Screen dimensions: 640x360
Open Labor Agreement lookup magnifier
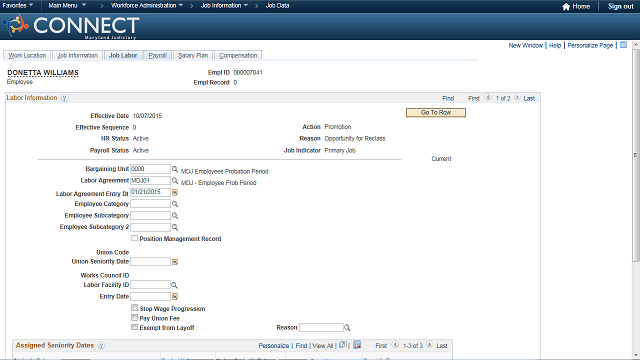click(175, 180)
